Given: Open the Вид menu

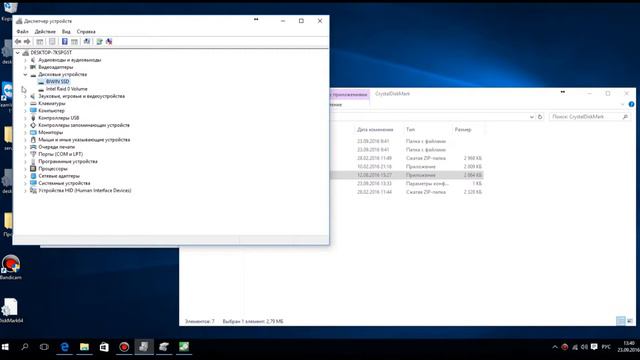Looking at the screenshot, I should [66, 31].
